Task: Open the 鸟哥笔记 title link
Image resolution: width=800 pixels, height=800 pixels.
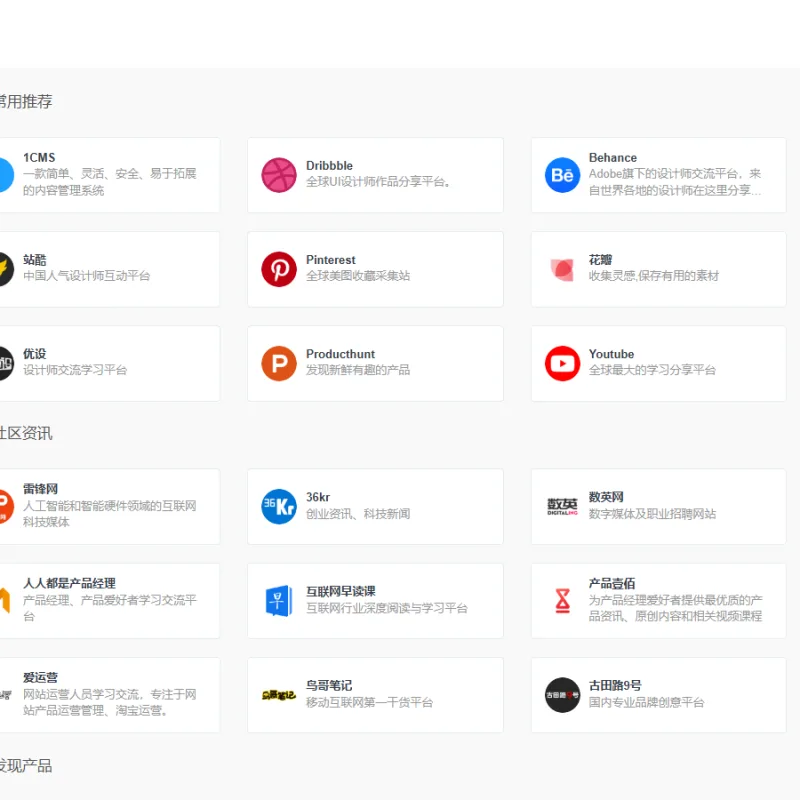Action: coord(329,685)
